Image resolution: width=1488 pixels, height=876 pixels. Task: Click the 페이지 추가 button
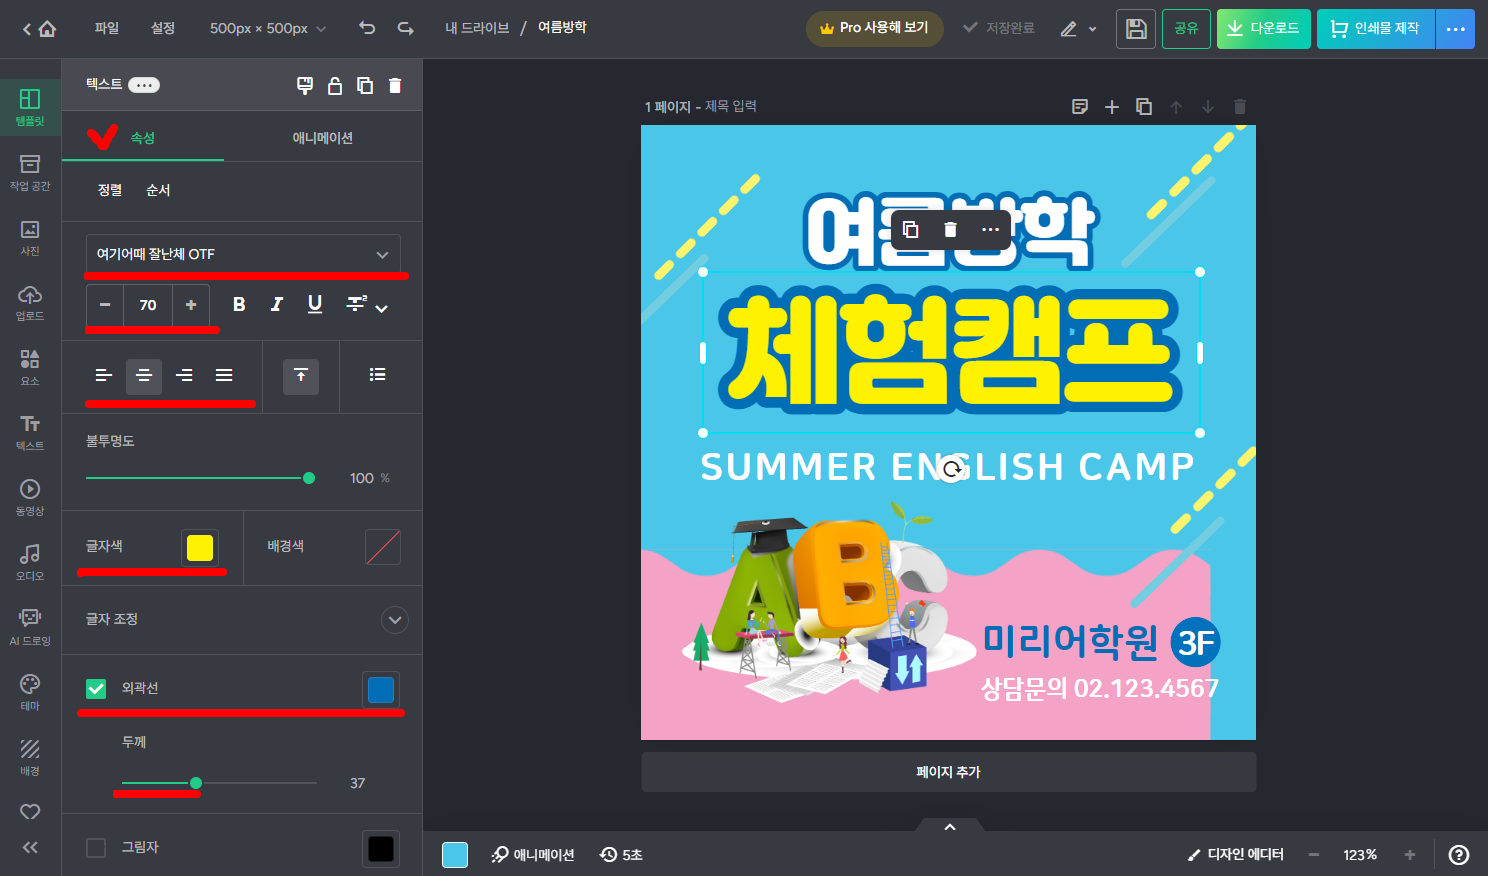click(947, 771)
